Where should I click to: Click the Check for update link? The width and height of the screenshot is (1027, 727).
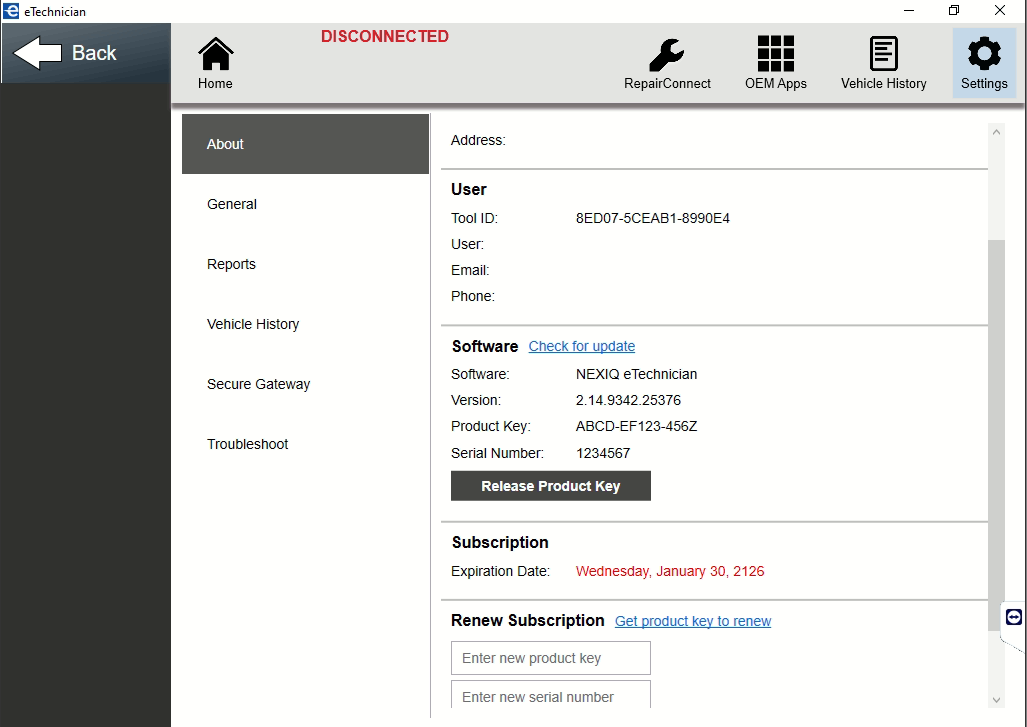[x=581, y=346]
